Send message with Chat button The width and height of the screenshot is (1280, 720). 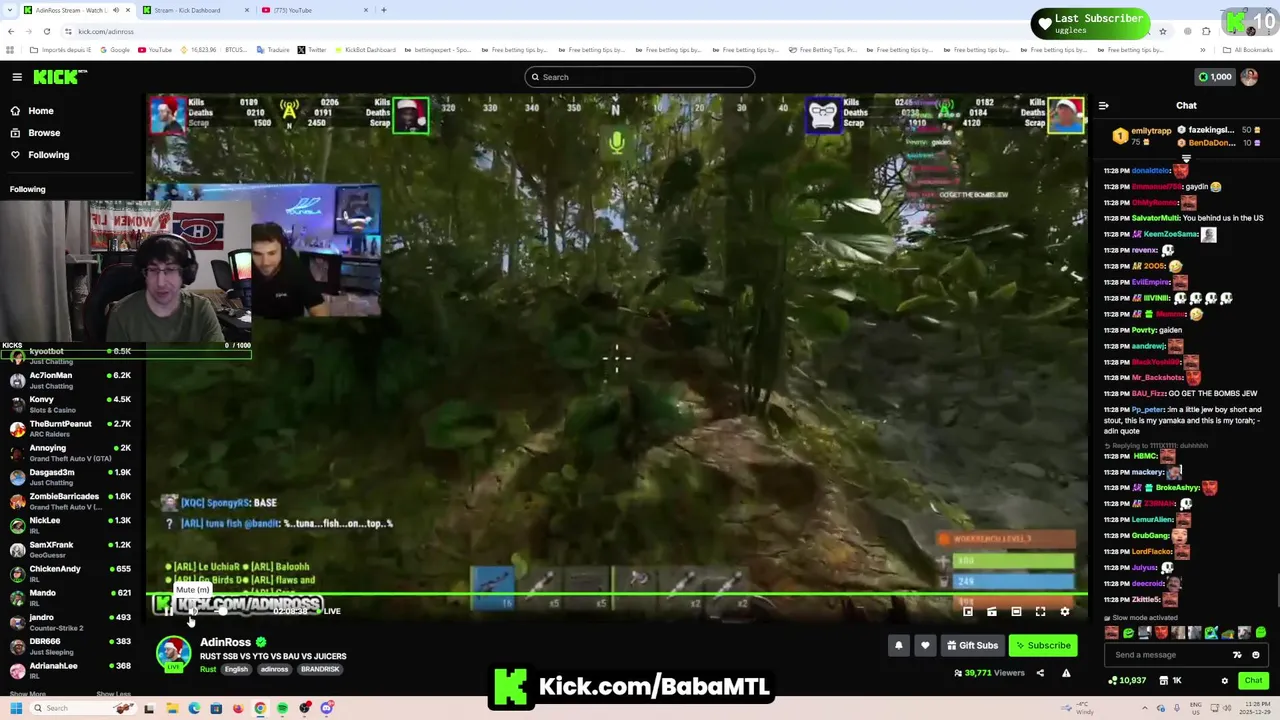1253,681
